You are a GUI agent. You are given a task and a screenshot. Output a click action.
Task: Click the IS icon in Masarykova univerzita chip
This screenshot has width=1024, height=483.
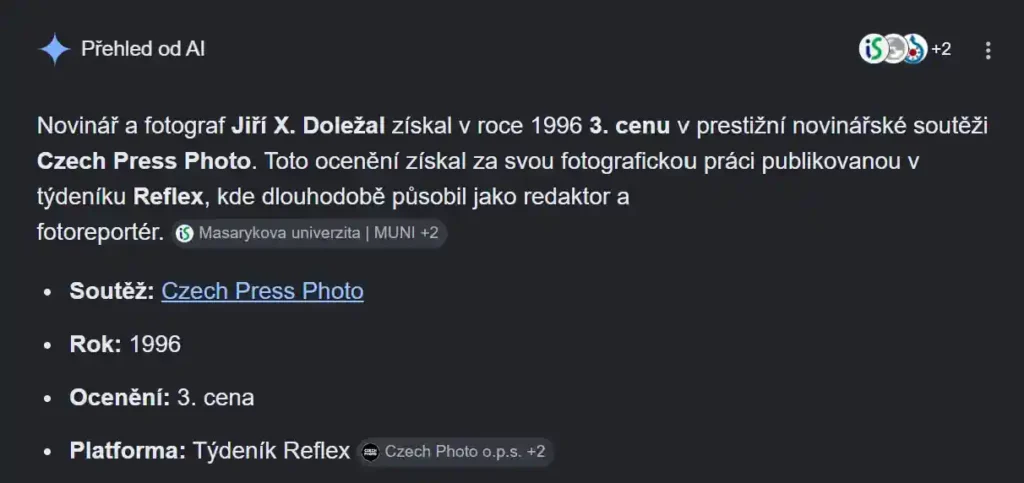coord(185,233)
